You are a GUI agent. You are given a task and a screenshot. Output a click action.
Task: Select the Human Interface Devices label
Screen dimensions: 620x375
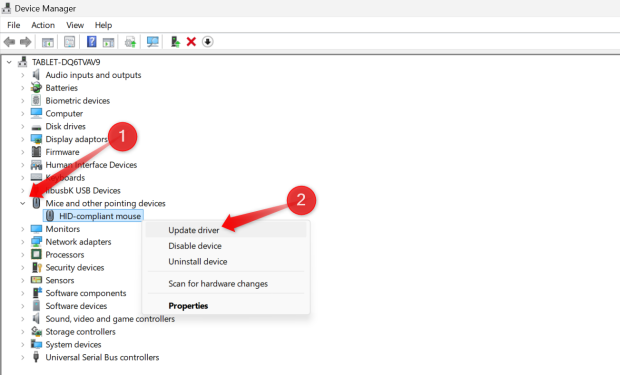click(x=91, y=165)
